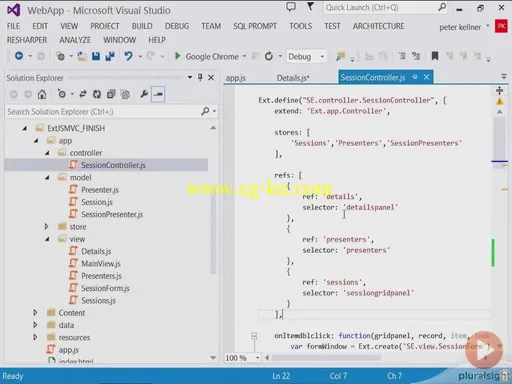Viewport: 512px width, 384px height.
Task: Open the Solution Explorer window options dropdown
Action: [190, 77]
